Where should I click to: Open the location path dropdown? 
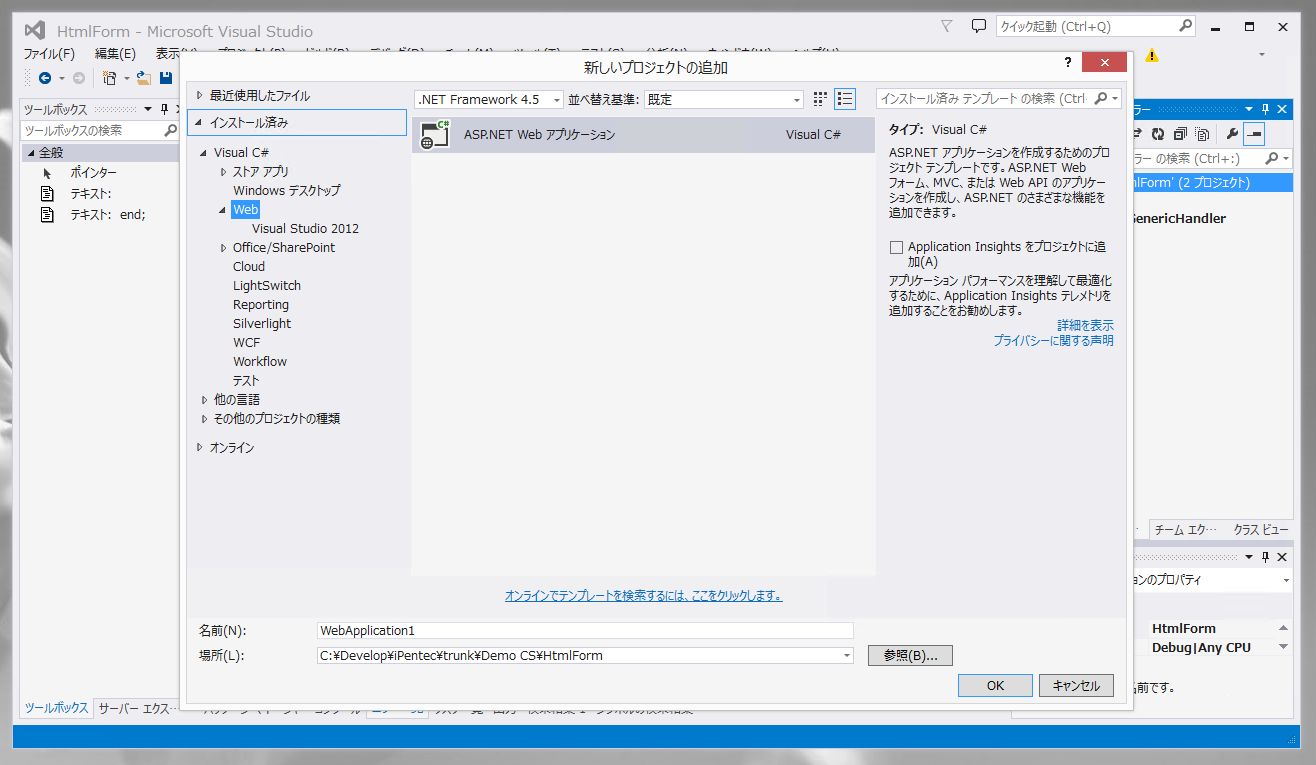[x=847, y=656]
